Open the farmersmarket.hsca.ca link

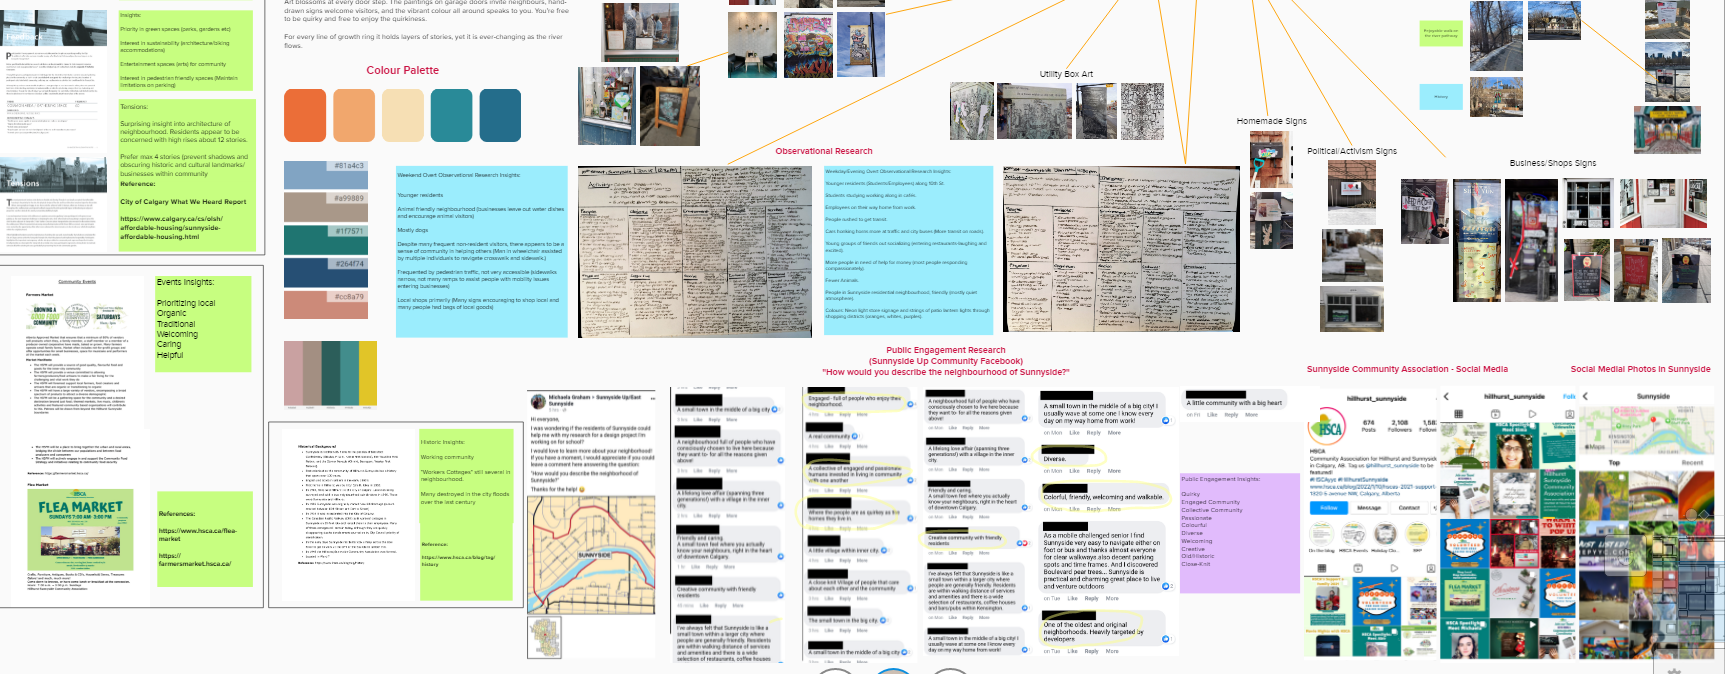coord(195,560)
